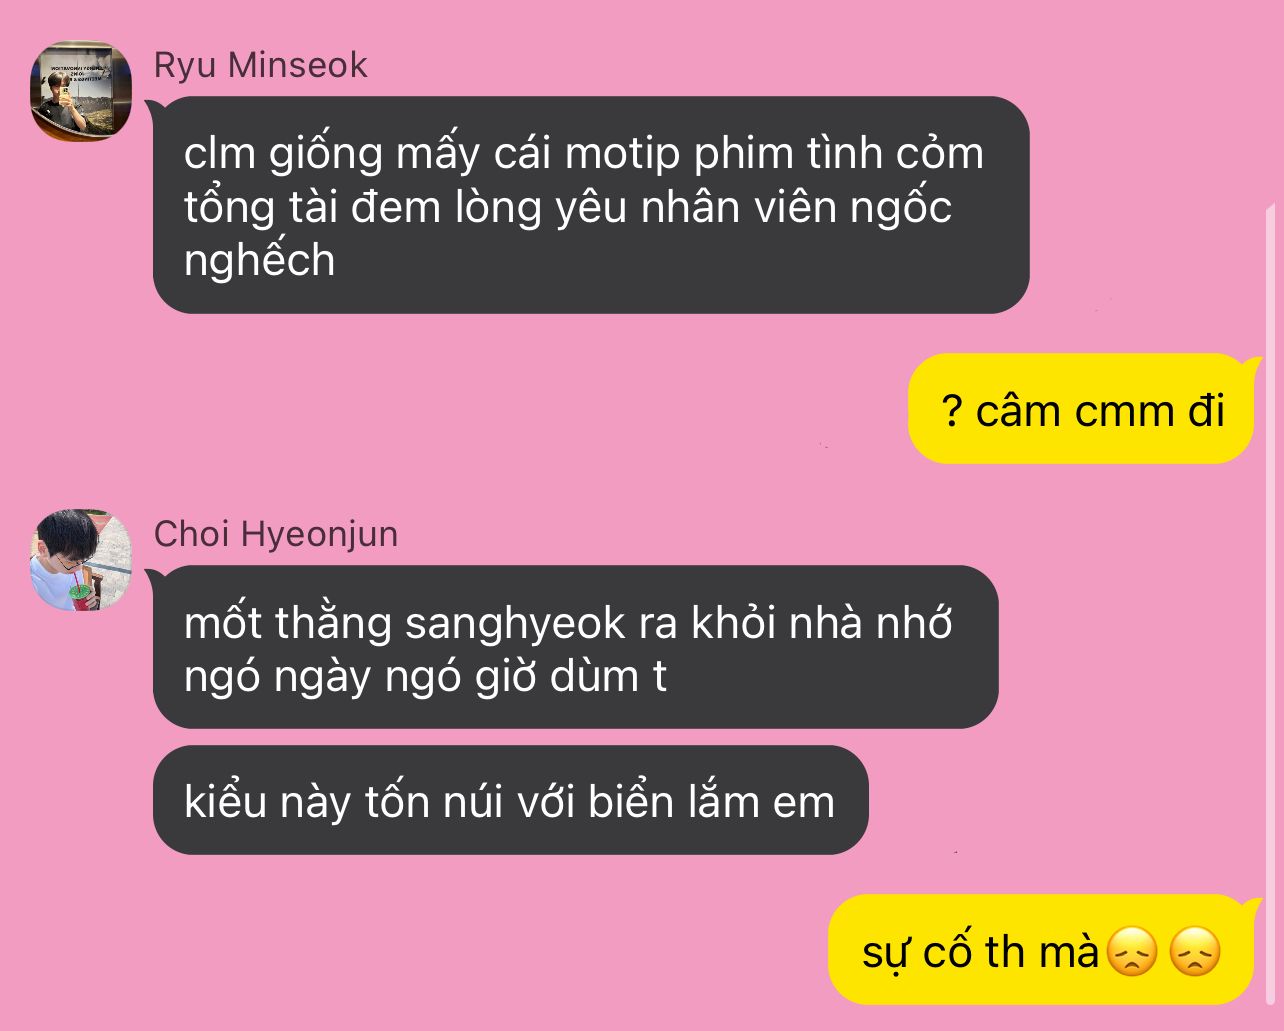Tap the message starting "mốt thằng sanghyeok"
This screenshot has height=1031, width=1284.
(575, 647)
